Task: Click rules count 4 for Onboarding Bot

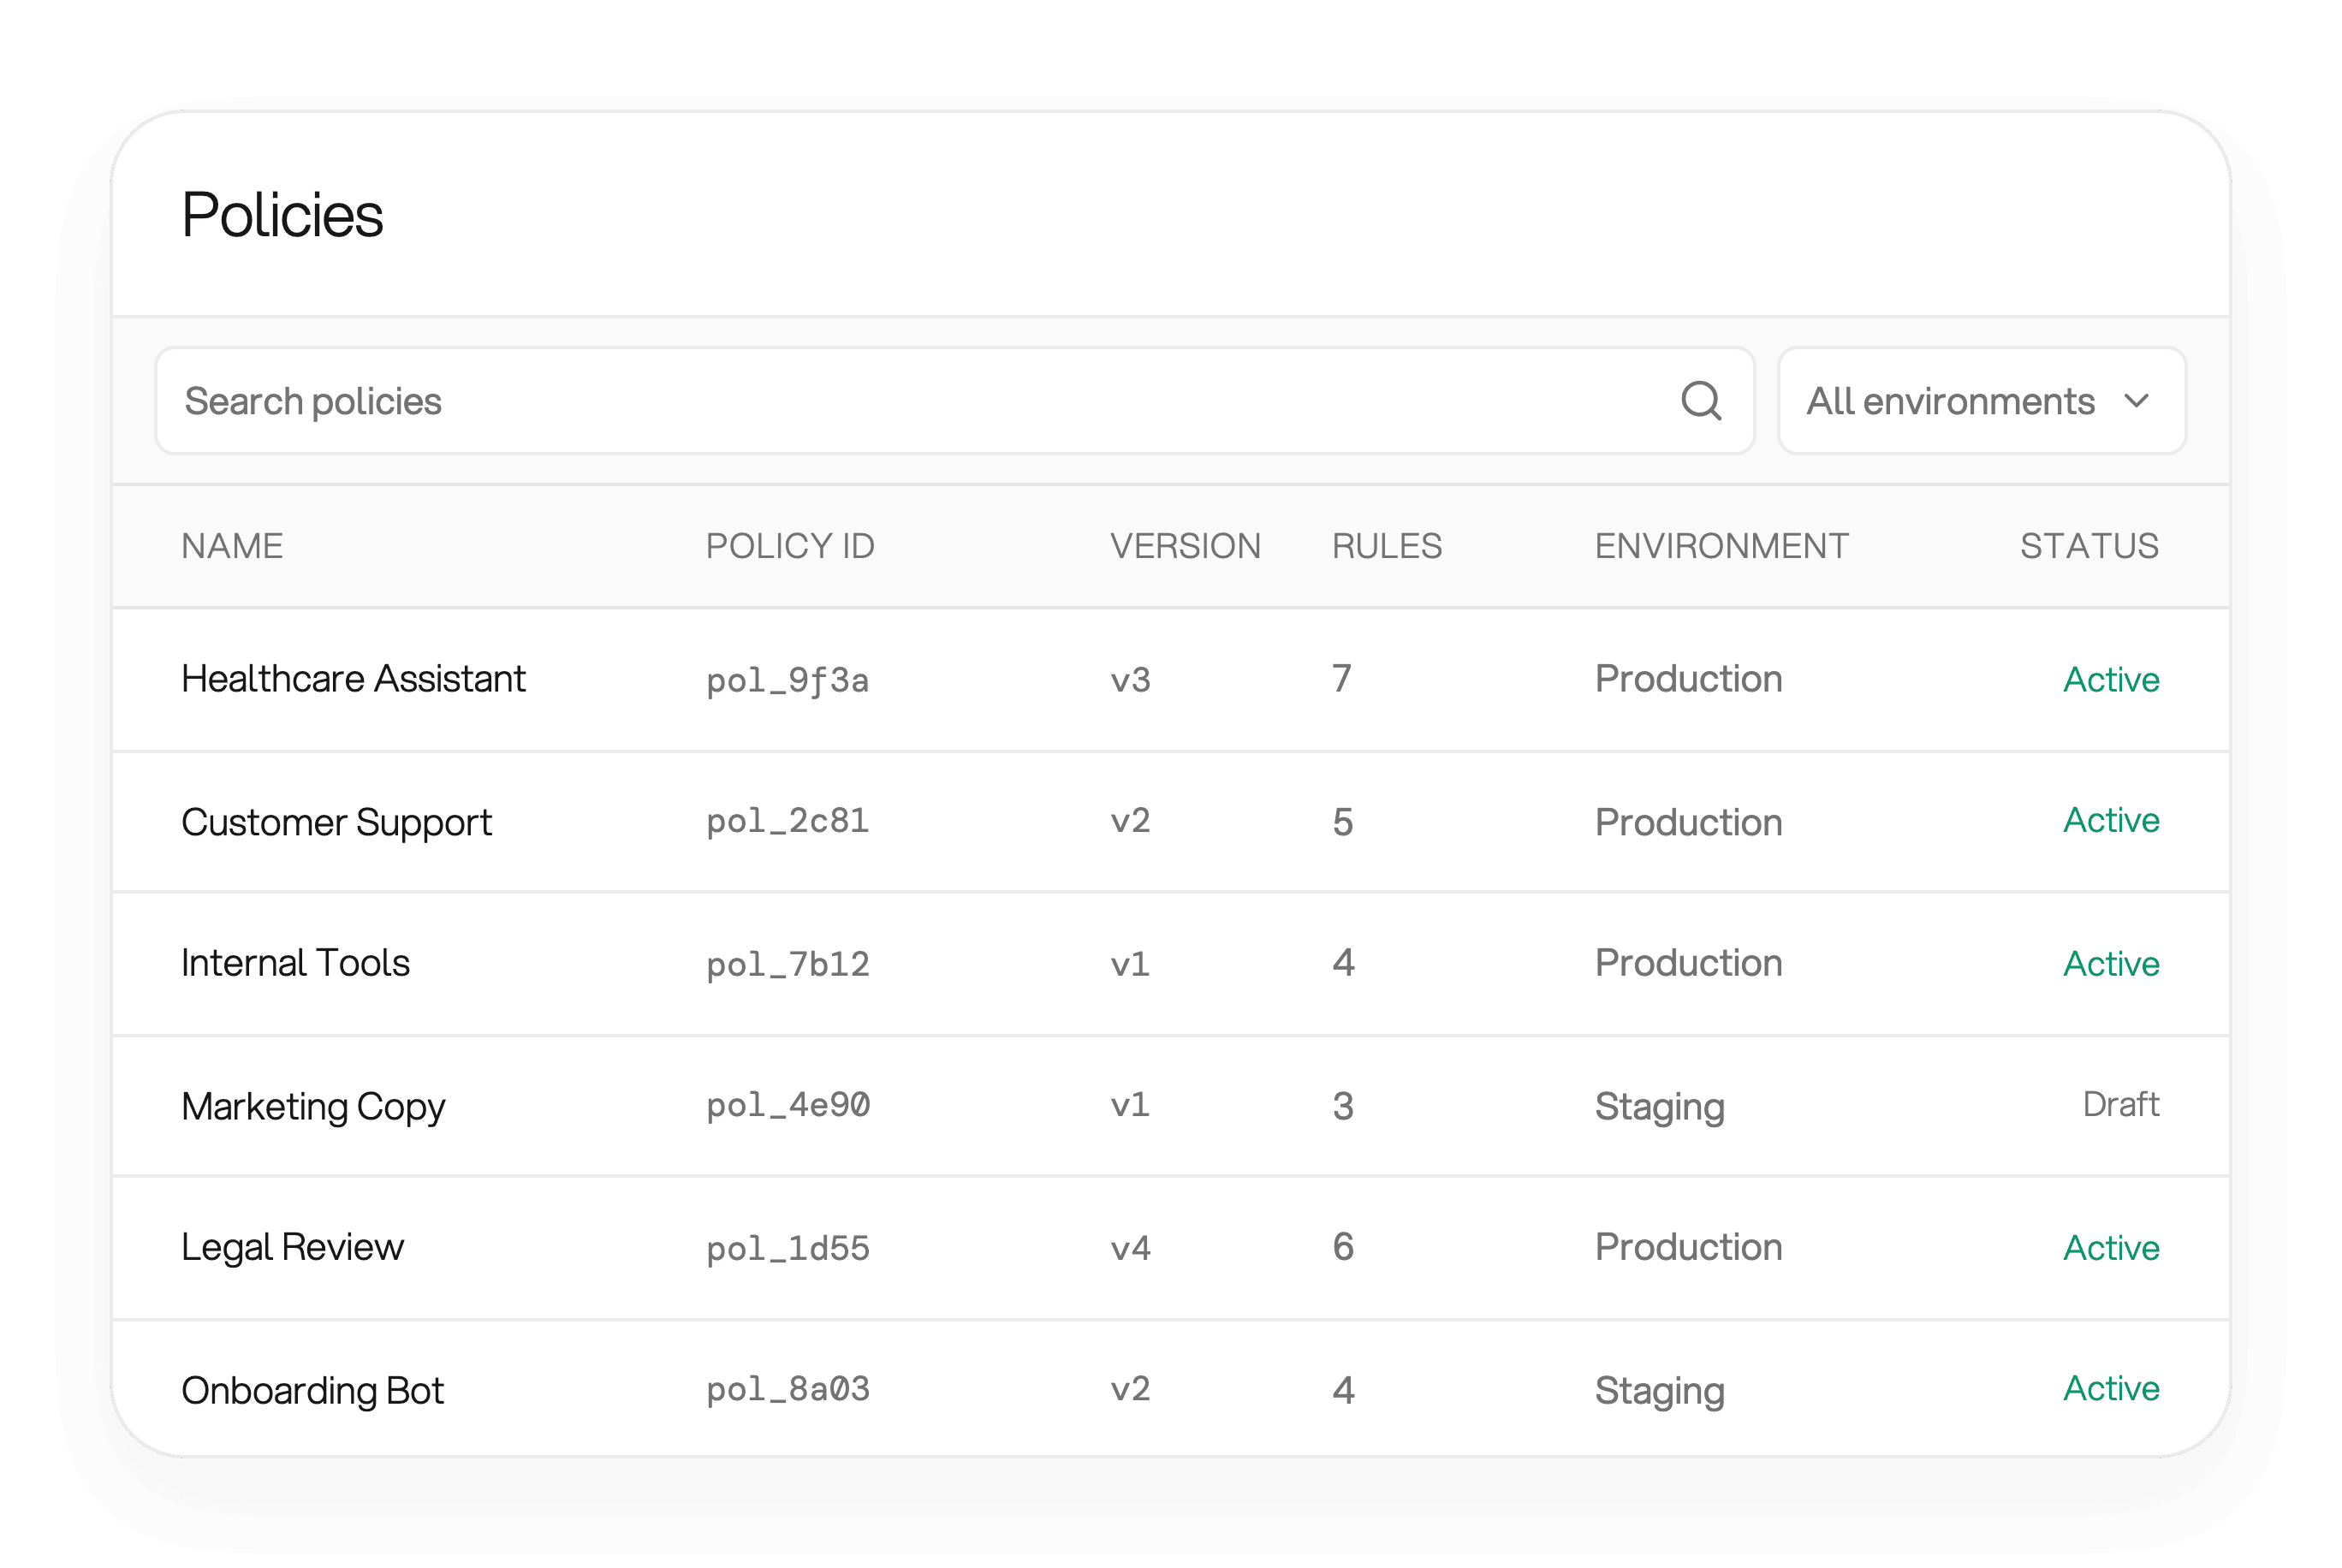Action: point(1343,1390)
